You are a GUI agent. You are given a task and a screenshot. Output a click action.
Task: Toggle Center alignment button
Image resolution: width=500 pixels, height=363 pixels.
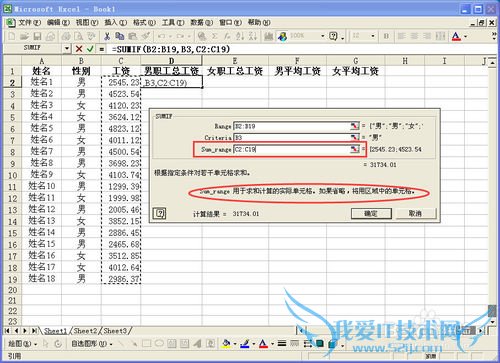(x=414, y=36)
